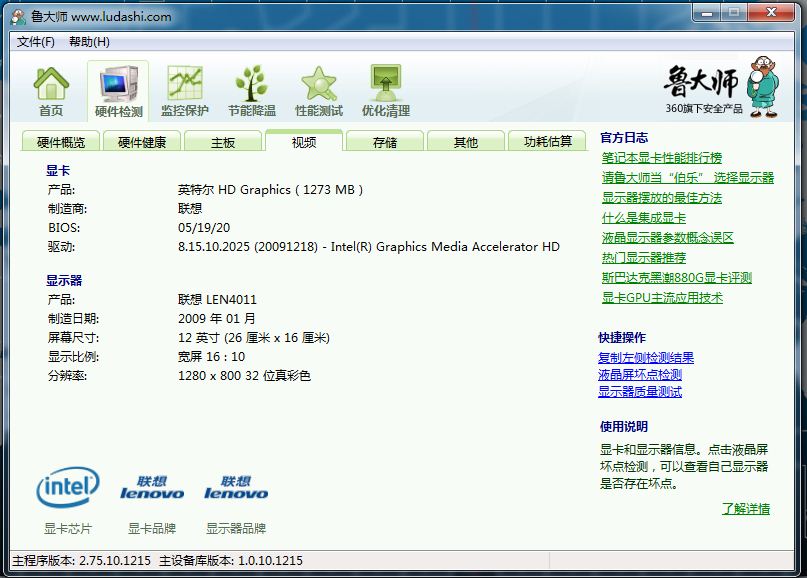Click 复制左侧检测结果 link
The image size is (807, 578).
click(646, 358)
